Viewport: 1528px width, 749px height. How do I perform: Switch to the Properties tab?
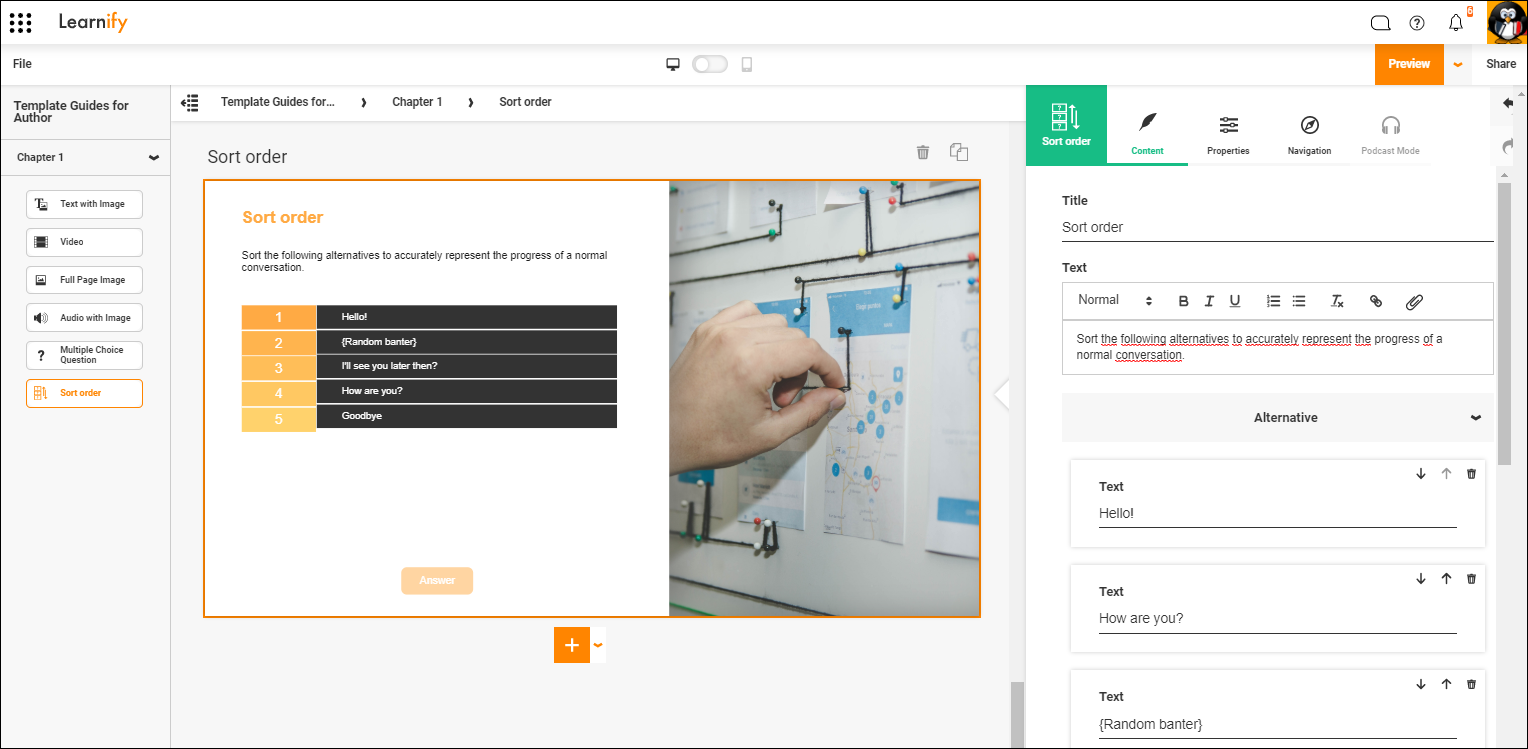click(x=1228, y=133)
